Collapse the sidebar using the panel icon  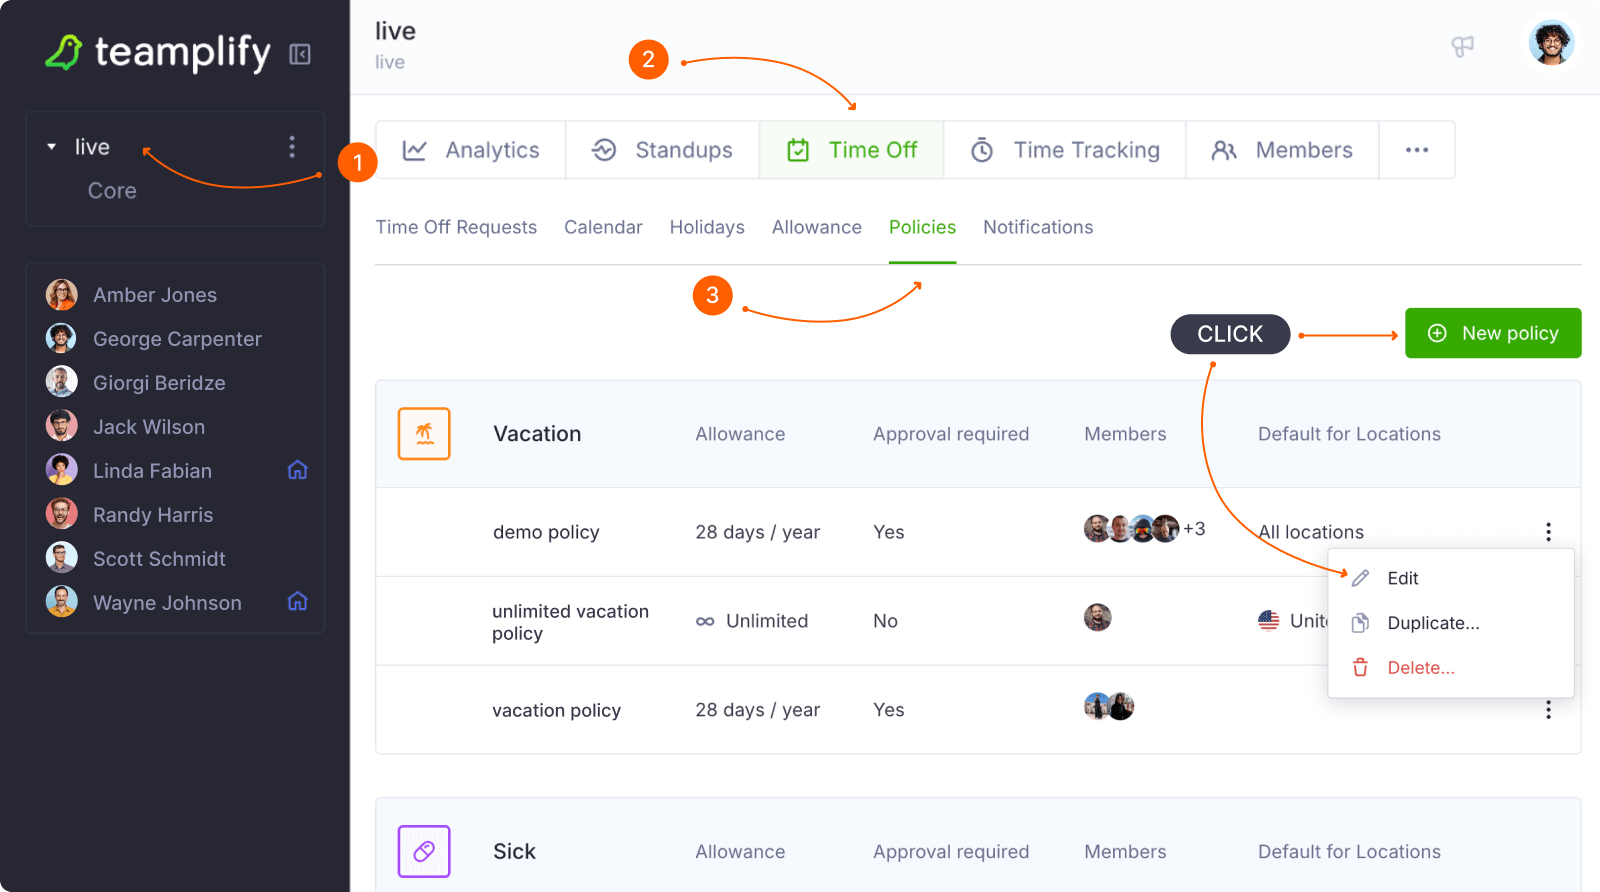300,54
